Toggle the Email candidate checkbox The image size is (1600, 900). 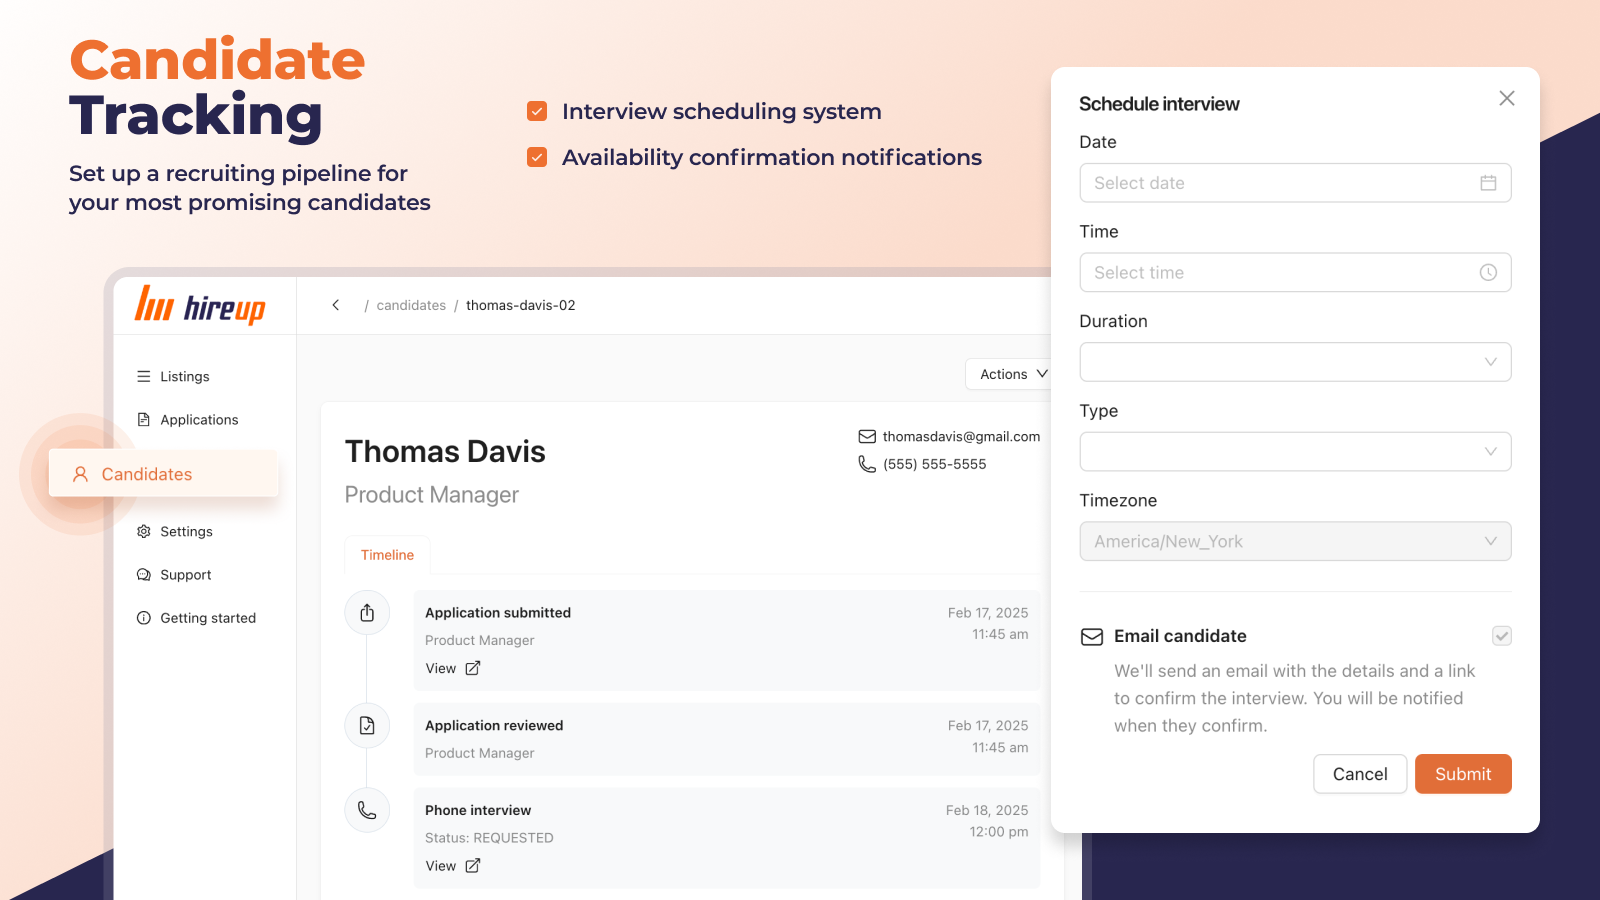[1501, 636]
